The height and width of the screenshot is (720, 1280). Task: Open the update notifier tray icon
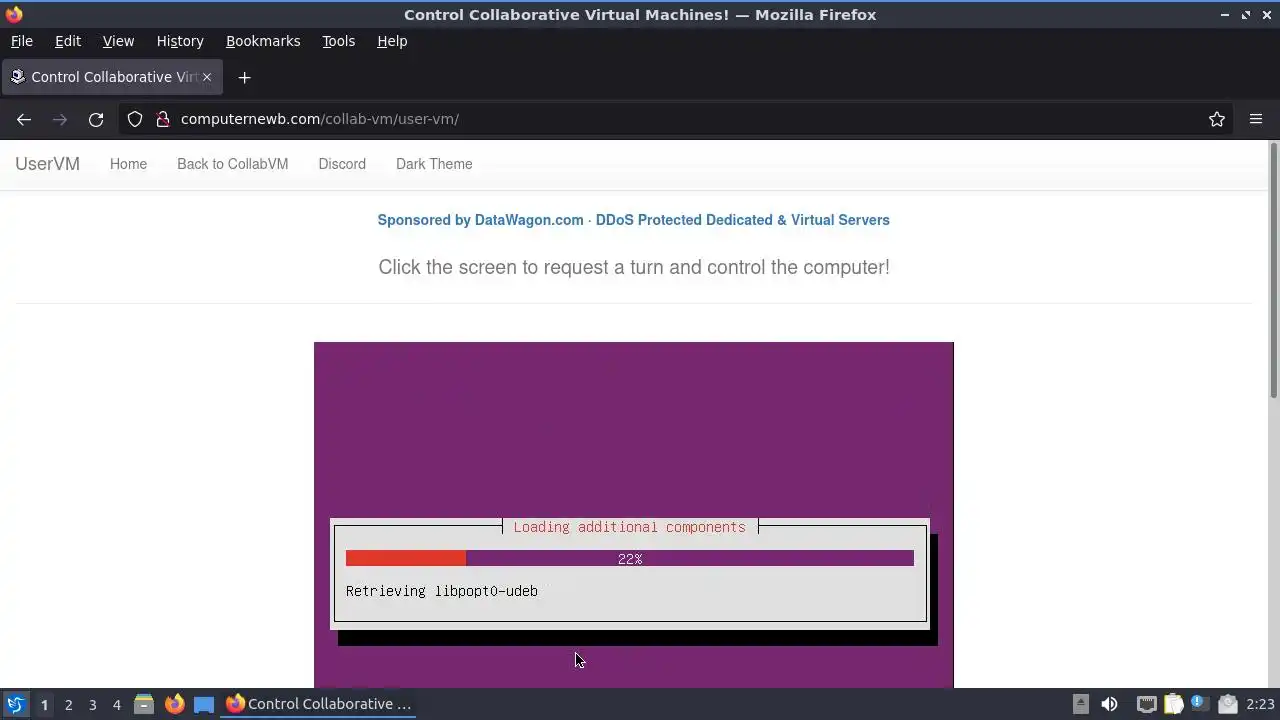(1200, 704)
